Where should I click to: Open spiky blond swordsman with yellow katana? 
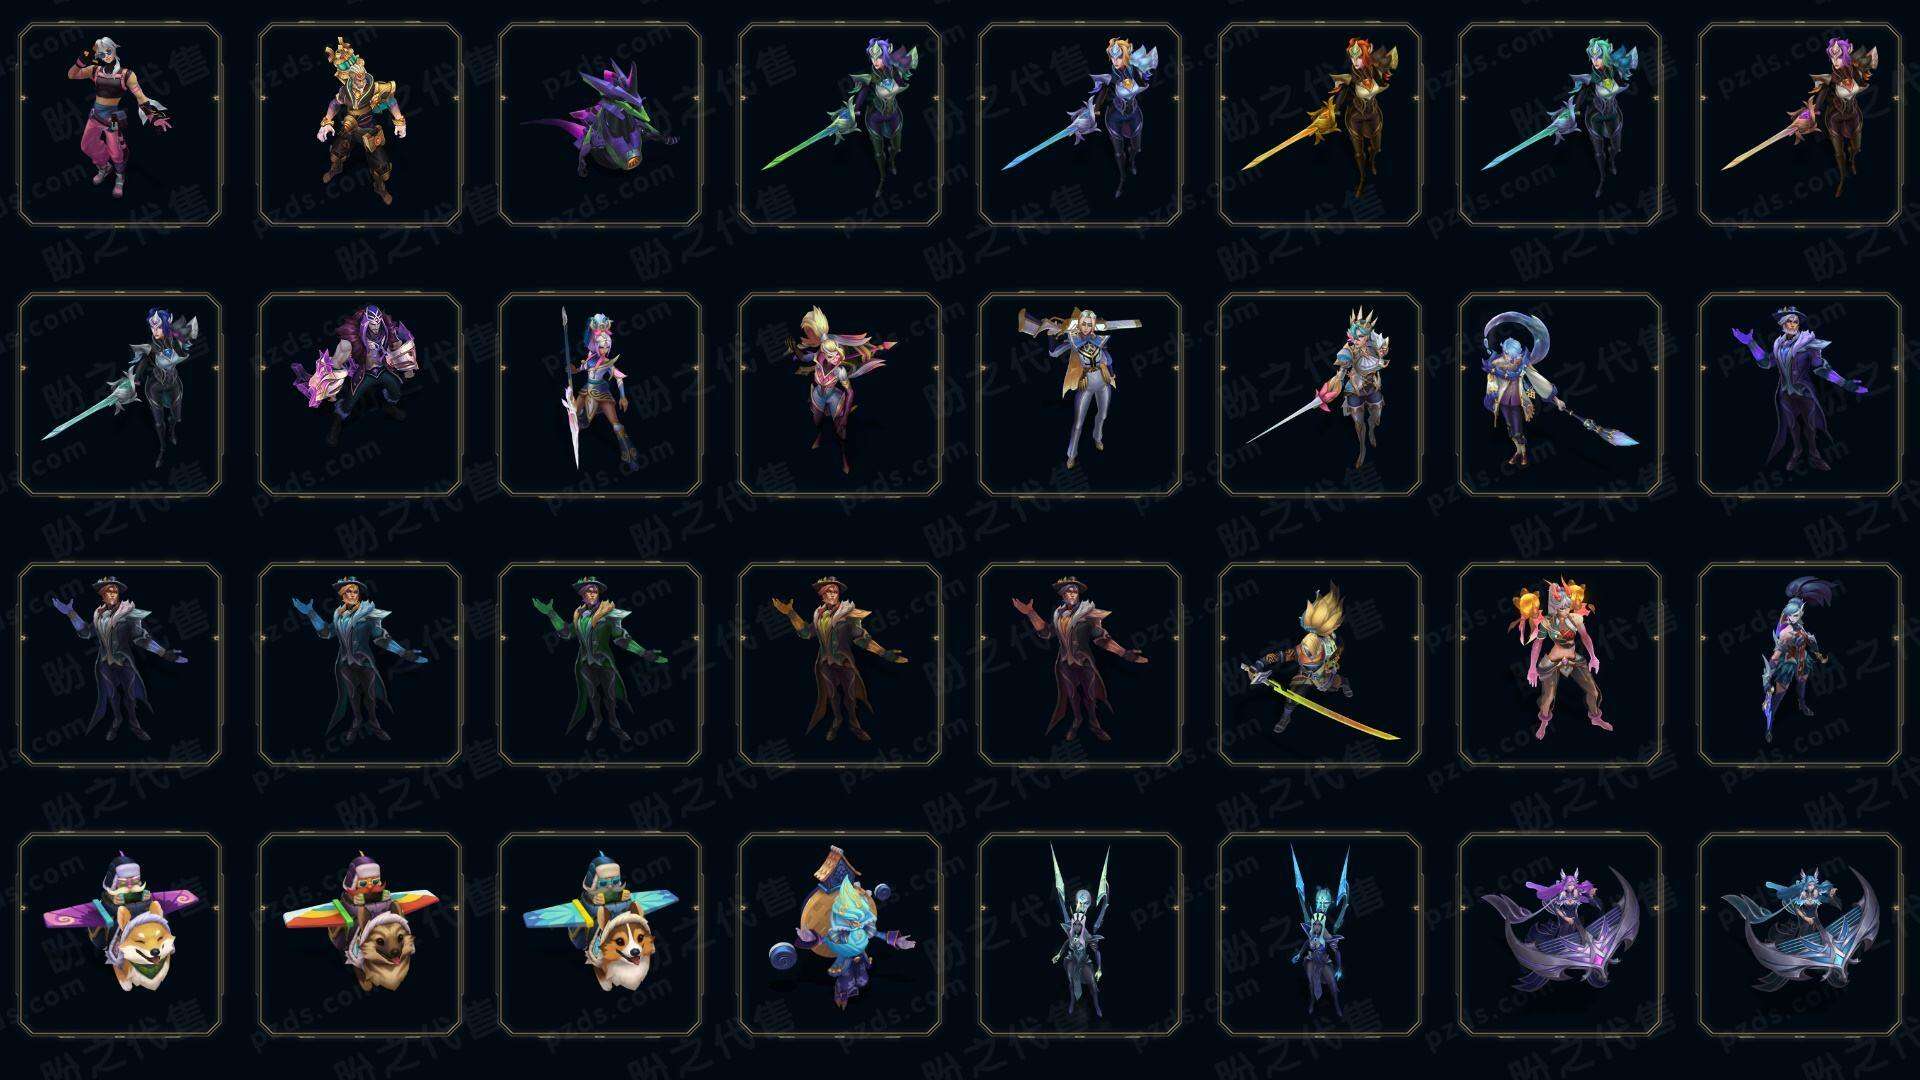(1320, 664)
